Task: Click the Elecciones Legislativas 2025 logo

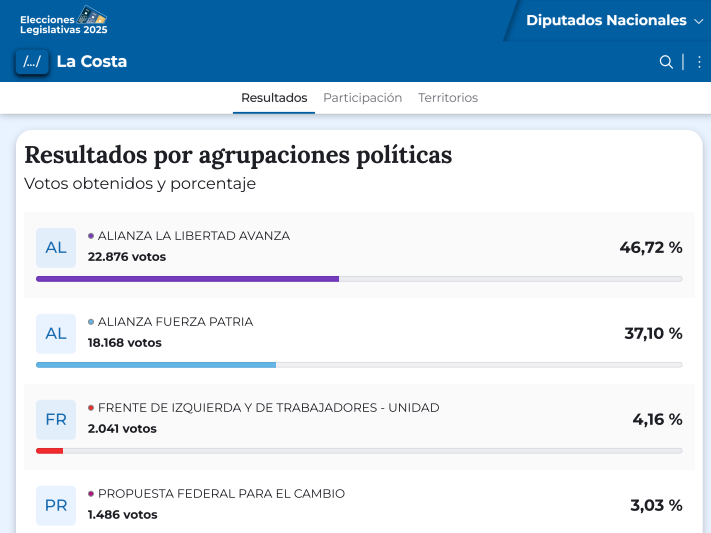Action: click(x=64, y=20)
